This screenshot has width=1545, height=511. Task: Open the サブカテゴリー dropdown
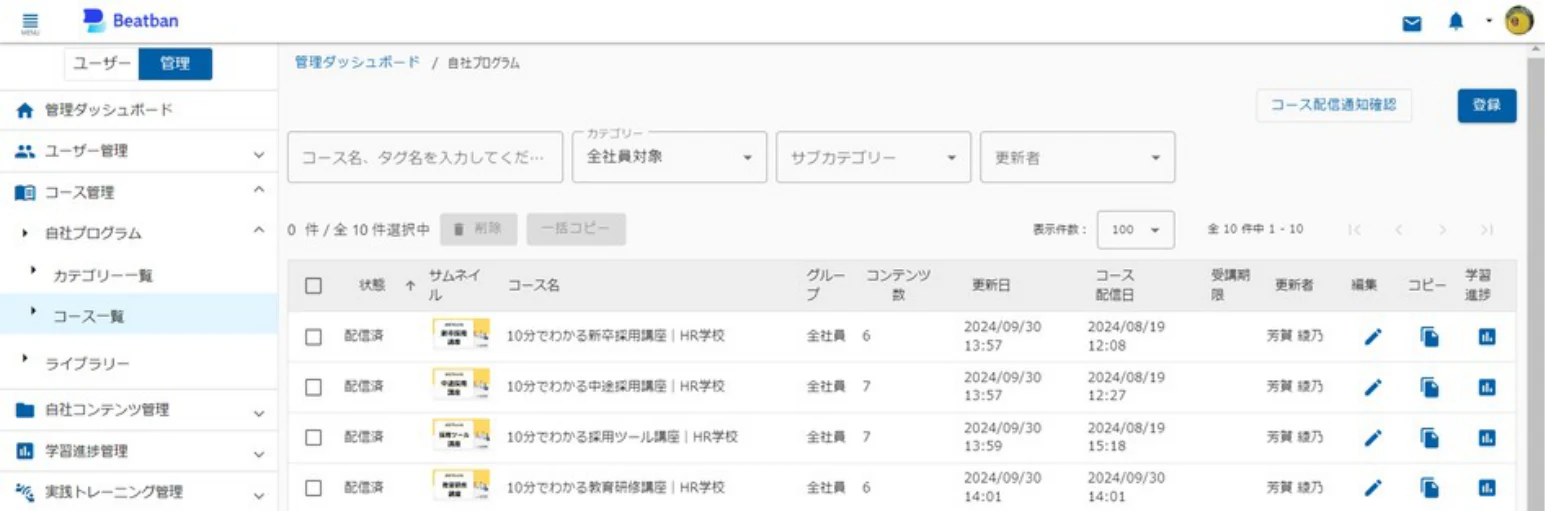click(873, 157)
